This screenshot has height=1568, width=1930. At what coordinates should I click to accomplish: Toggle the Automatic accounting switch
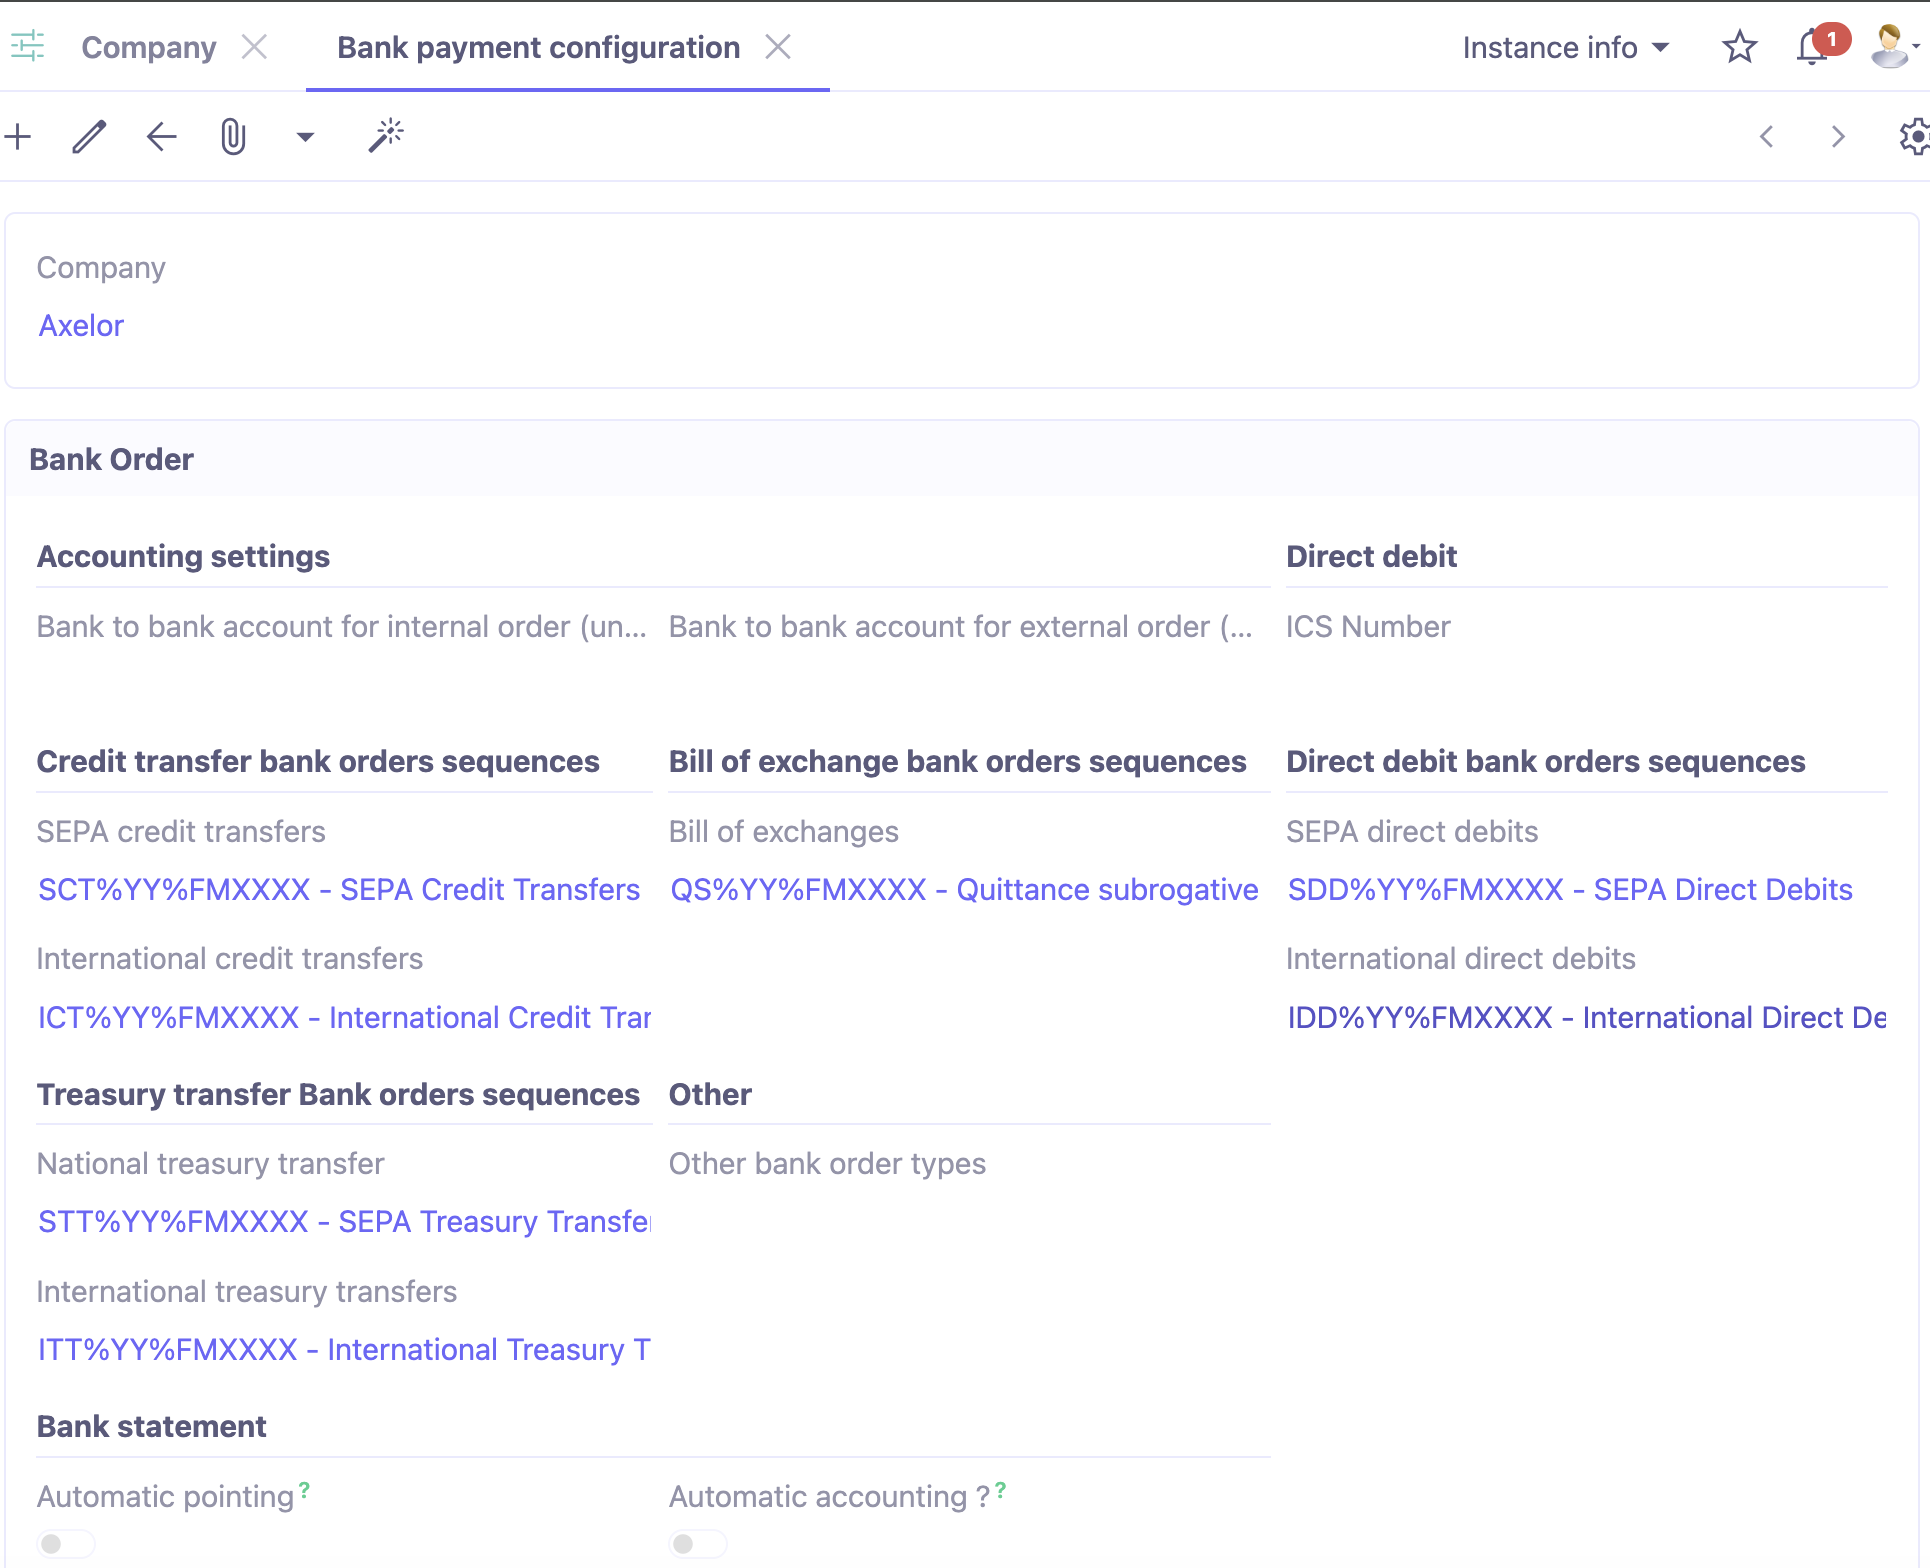point(698,1544)
